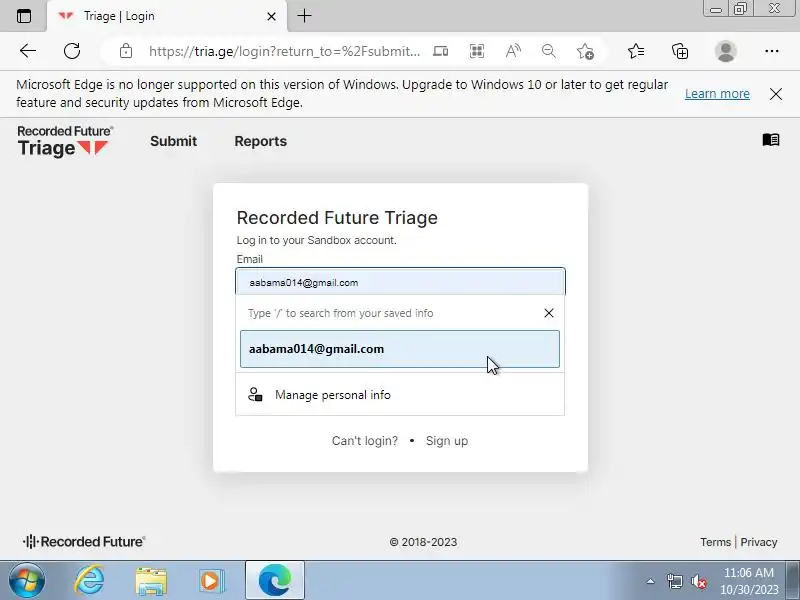Click the tria.ge URL address bar
The height and width of the screenshot is (600, 800).
tap(284, 51)
